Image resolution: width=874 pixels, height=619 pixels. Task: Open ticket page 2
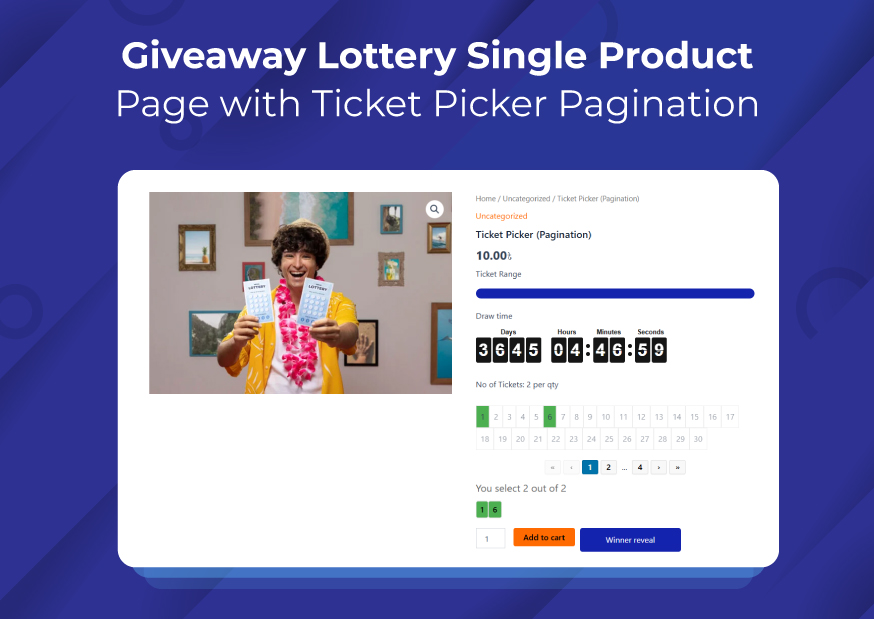point(609,467)
